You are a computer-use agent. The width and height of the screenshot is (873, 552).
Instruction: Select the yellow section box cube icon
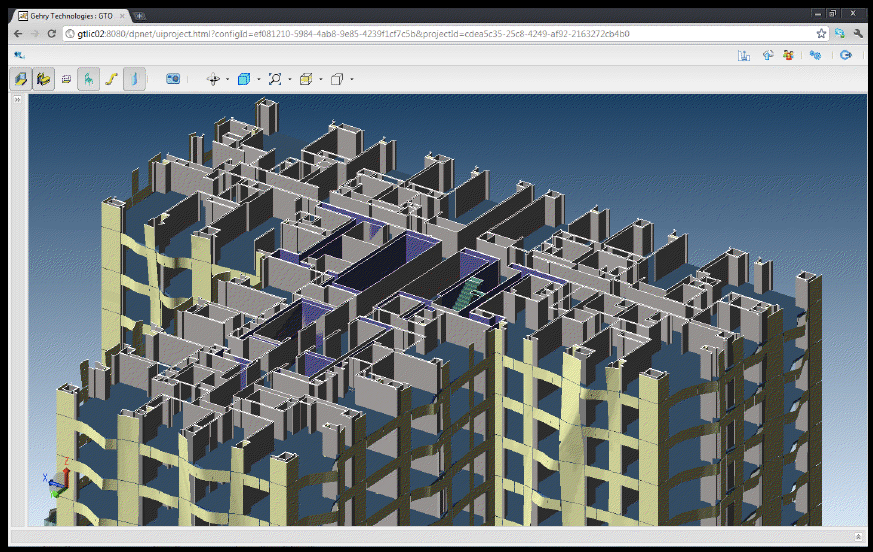(x=306, y=79)
